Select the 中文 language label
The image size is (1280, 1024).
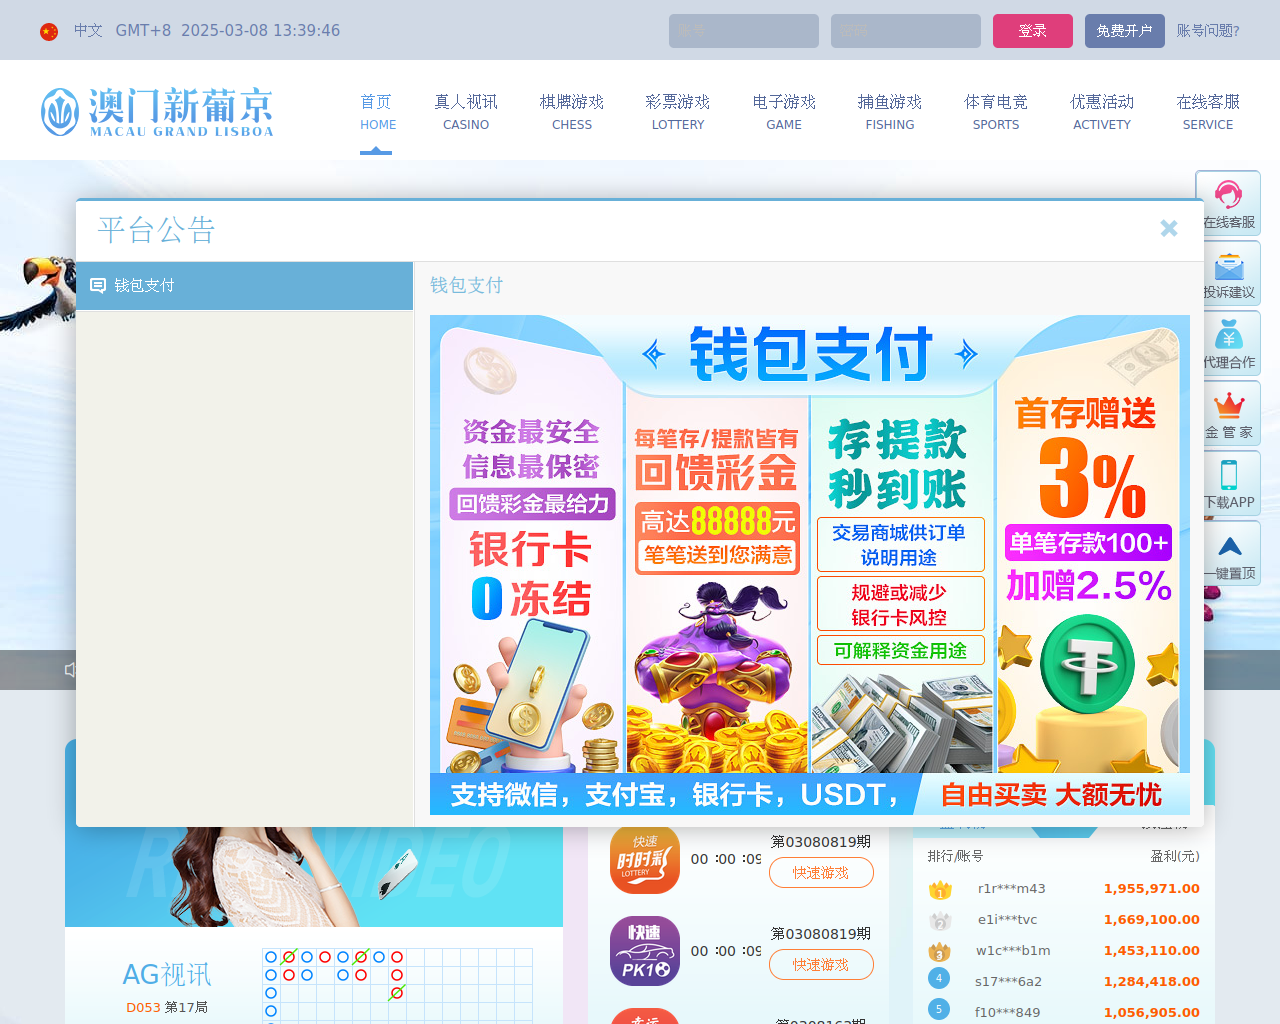point(88,31)
